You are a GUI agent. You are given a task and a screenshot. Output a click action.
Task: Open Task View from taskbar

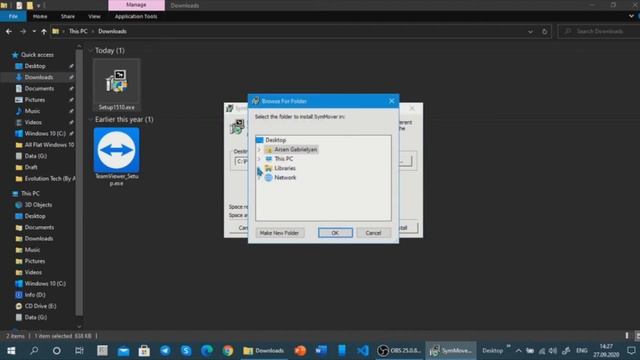79,351
